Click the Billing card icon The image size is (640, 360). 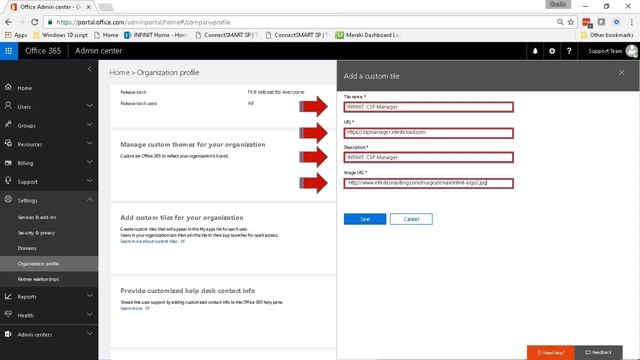[x=8, y=162]
